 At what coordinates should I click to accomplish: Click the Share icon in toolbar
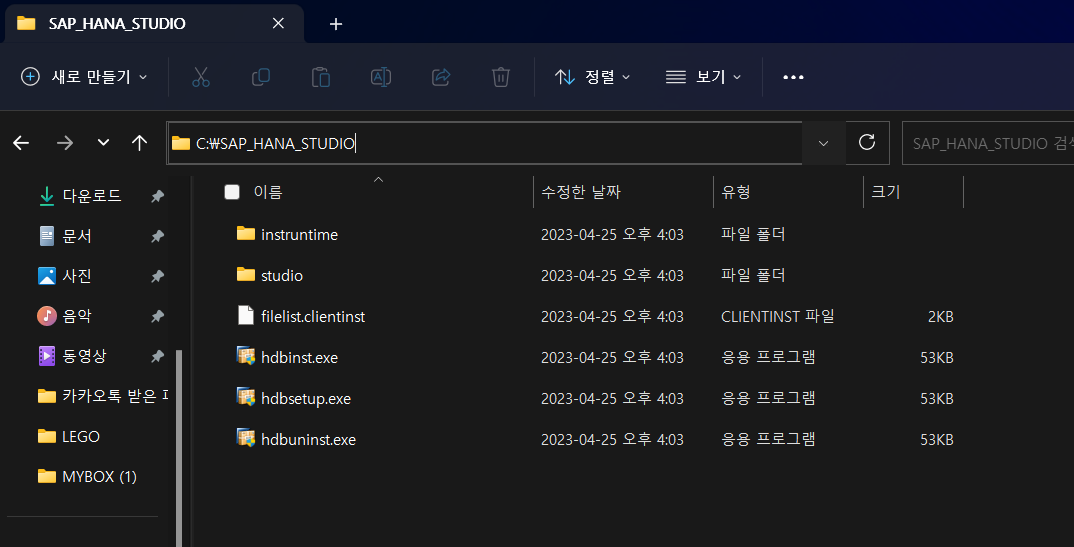440,77
